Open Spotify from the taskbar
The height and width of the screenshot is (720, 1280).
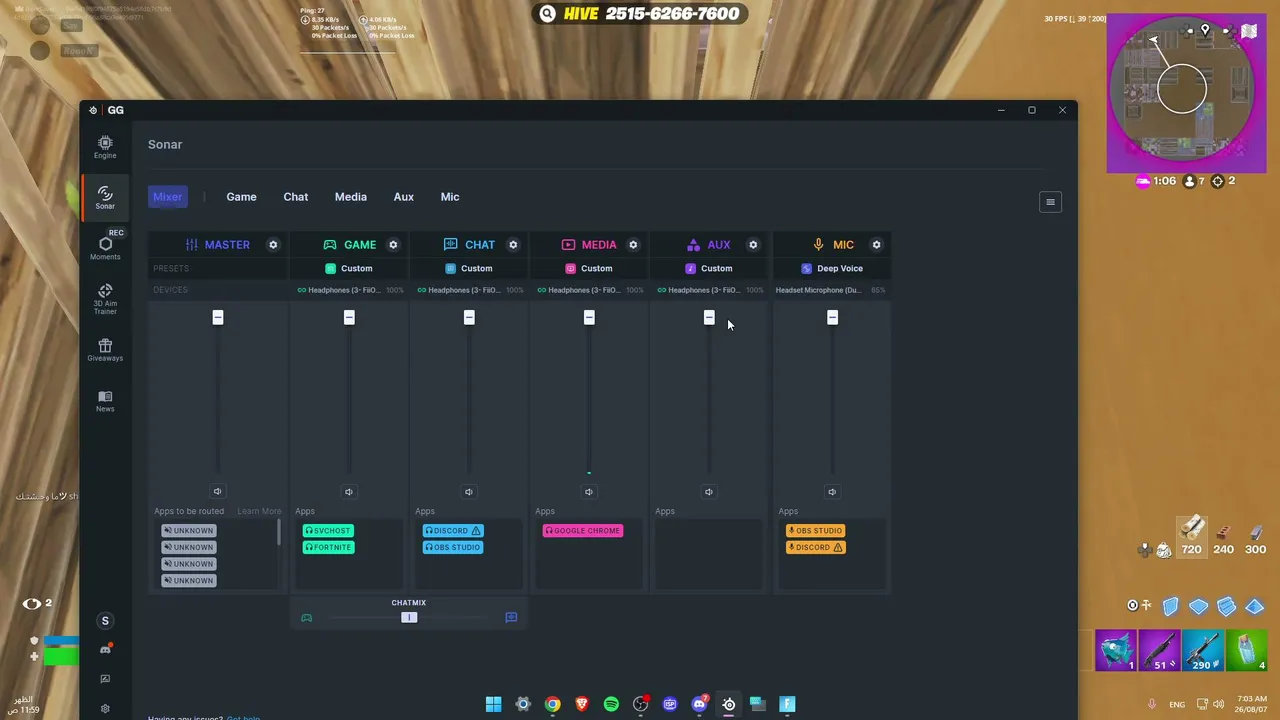coord(611,704)
